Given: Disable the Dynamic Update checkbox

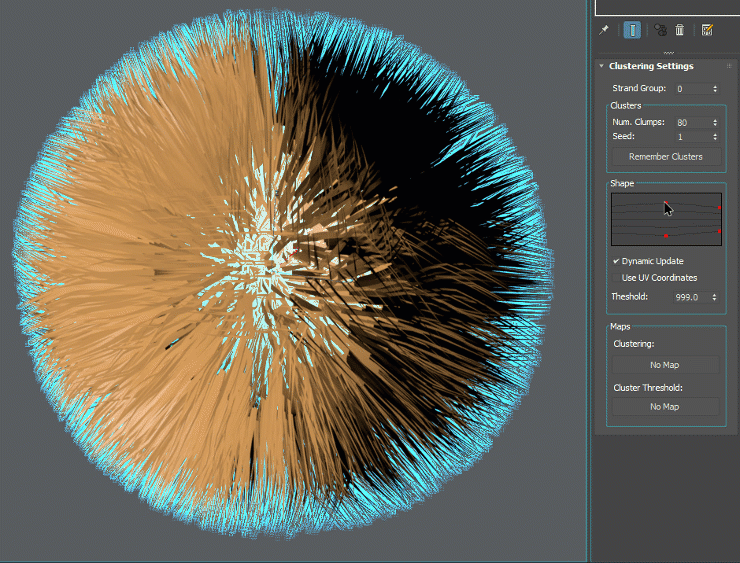Looking at the screenshot, I should point(616,261).
